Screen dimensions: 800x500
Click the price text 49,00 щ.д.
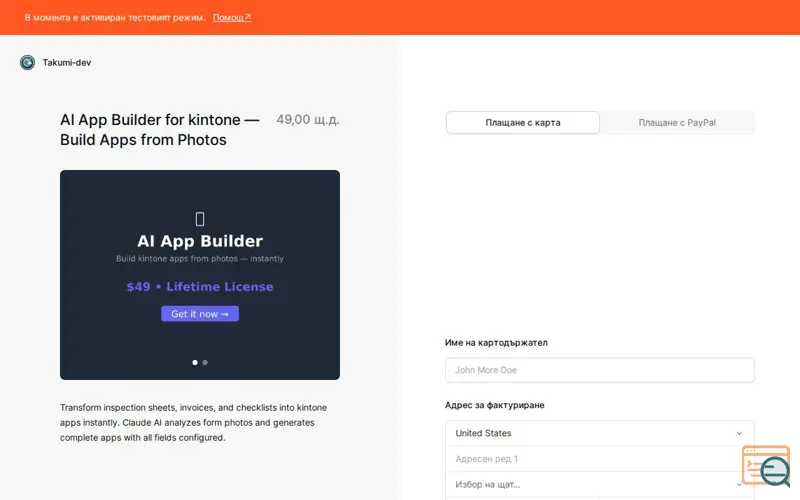(308, 119)
